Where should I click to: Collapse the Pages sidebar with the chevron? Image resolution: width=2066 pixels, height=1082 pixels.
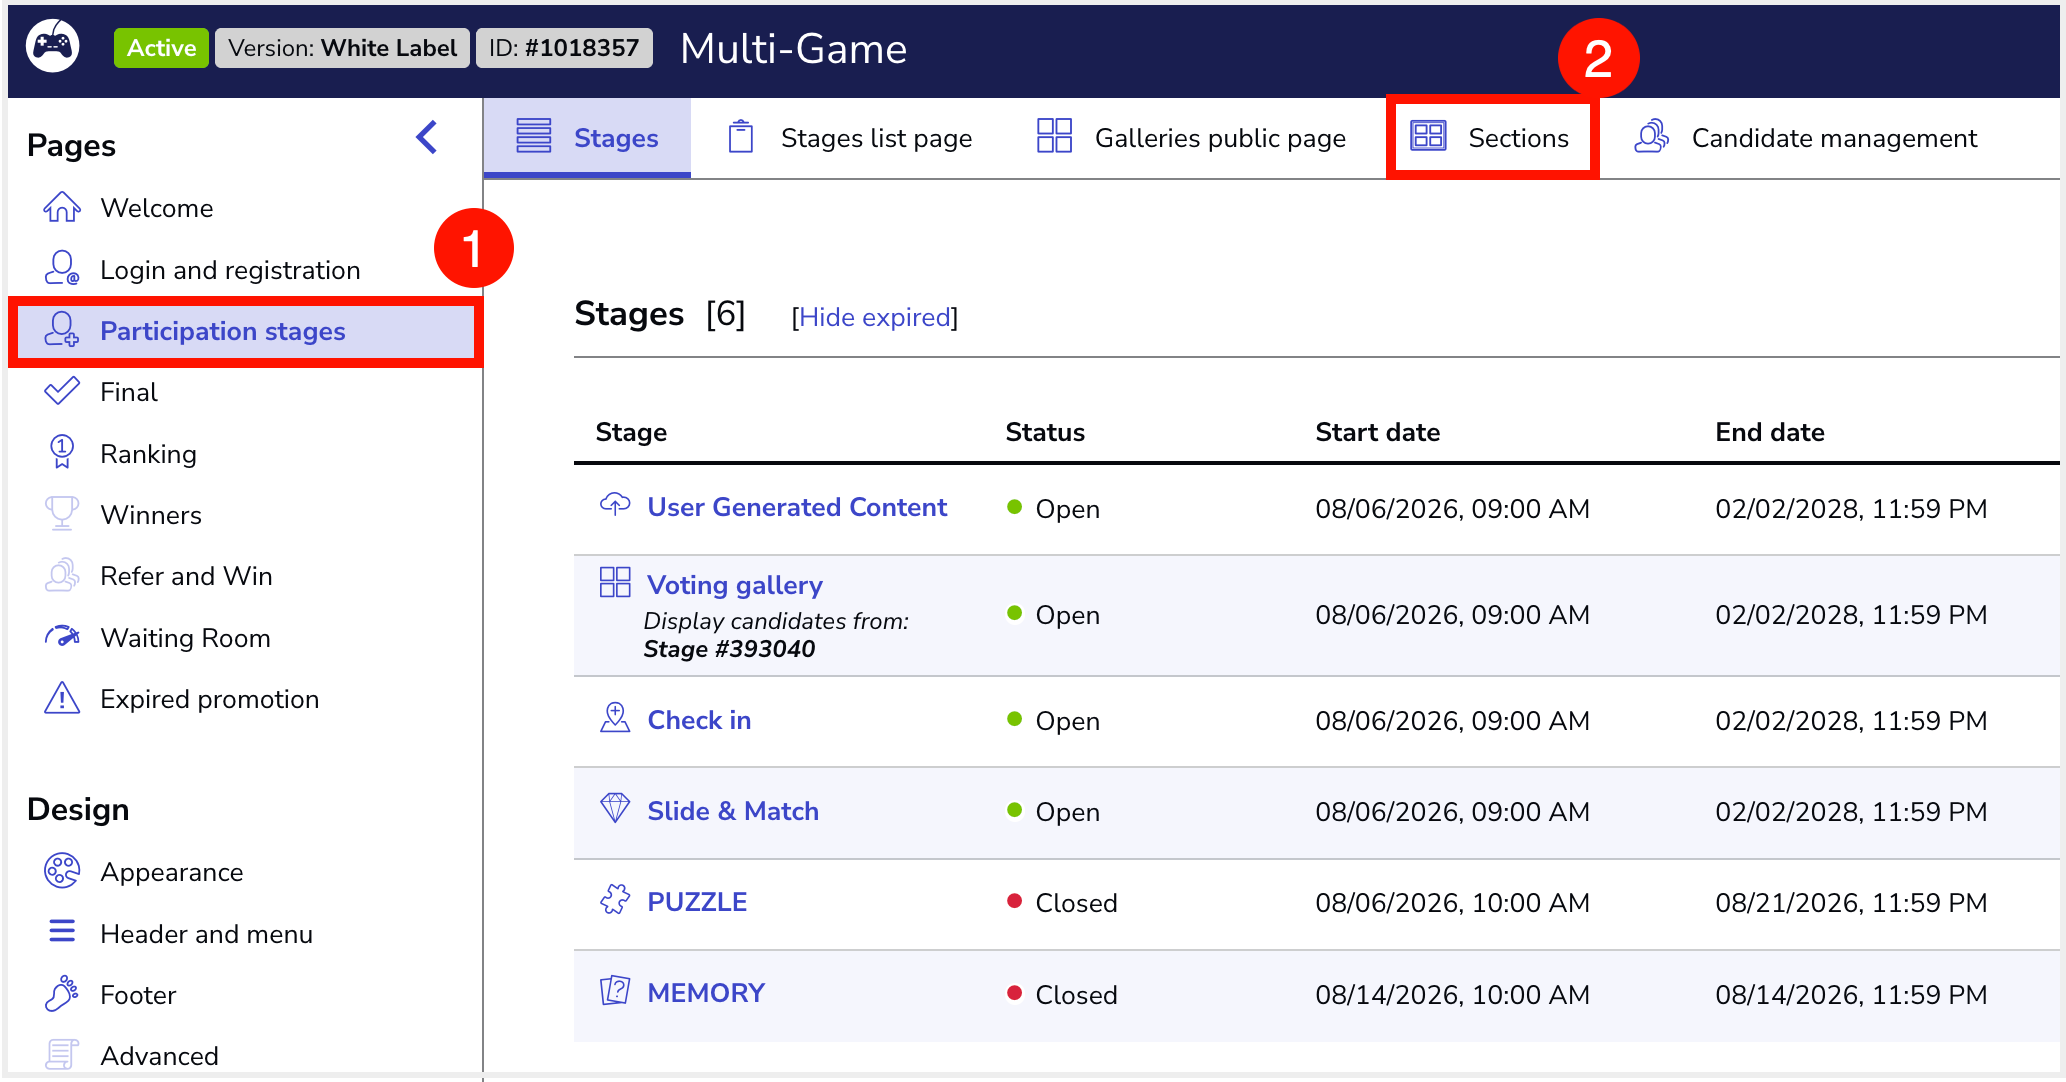pyautogui.click(x=427, y=137)
